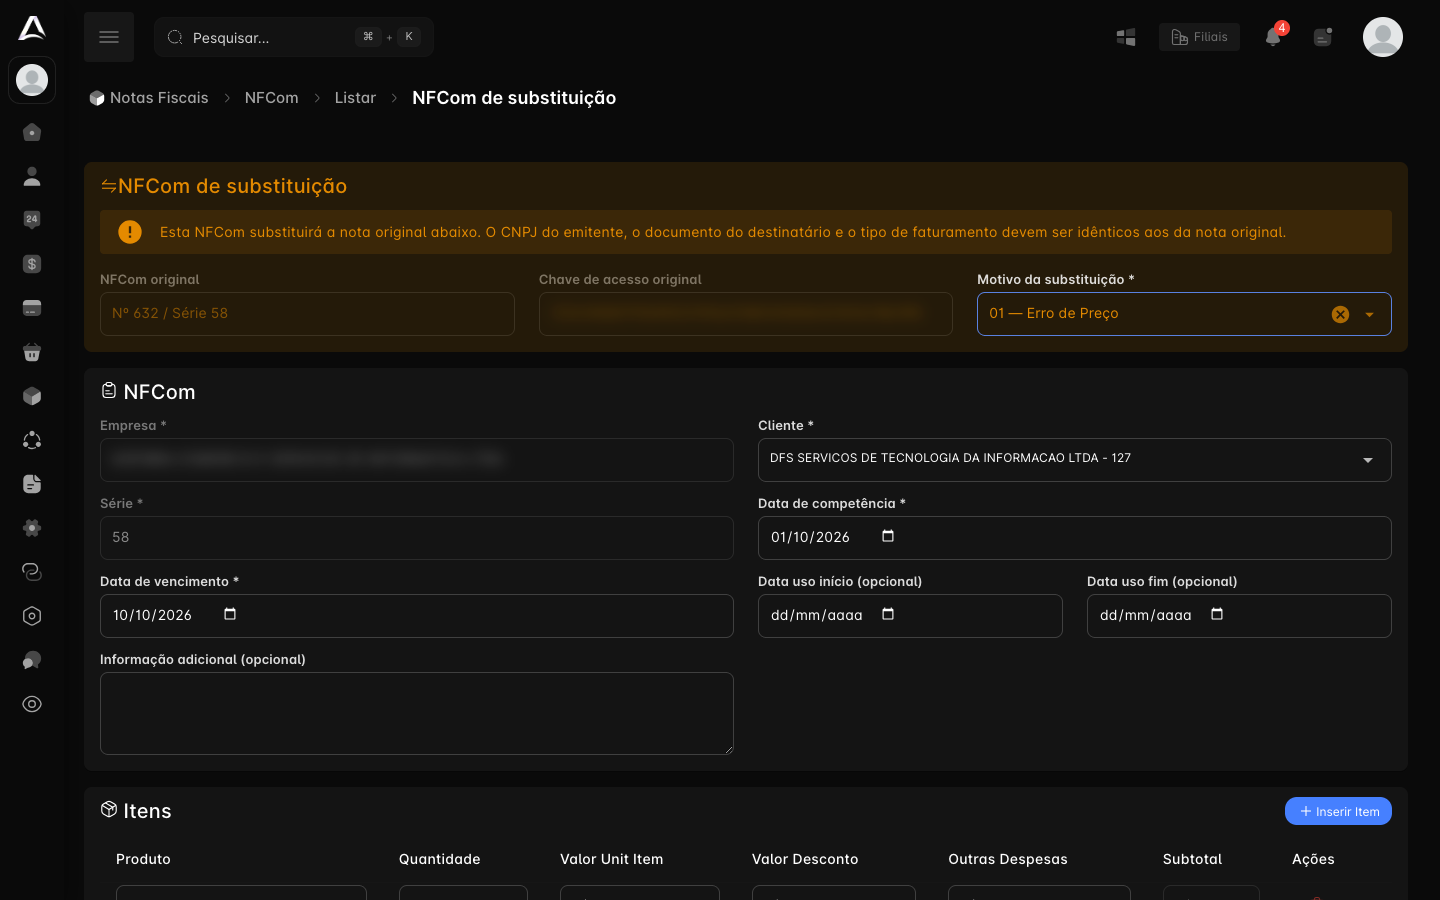Go to NFCom breadcrumb
This screenshot has height=900, width=1440.
(x=272, y=98)
